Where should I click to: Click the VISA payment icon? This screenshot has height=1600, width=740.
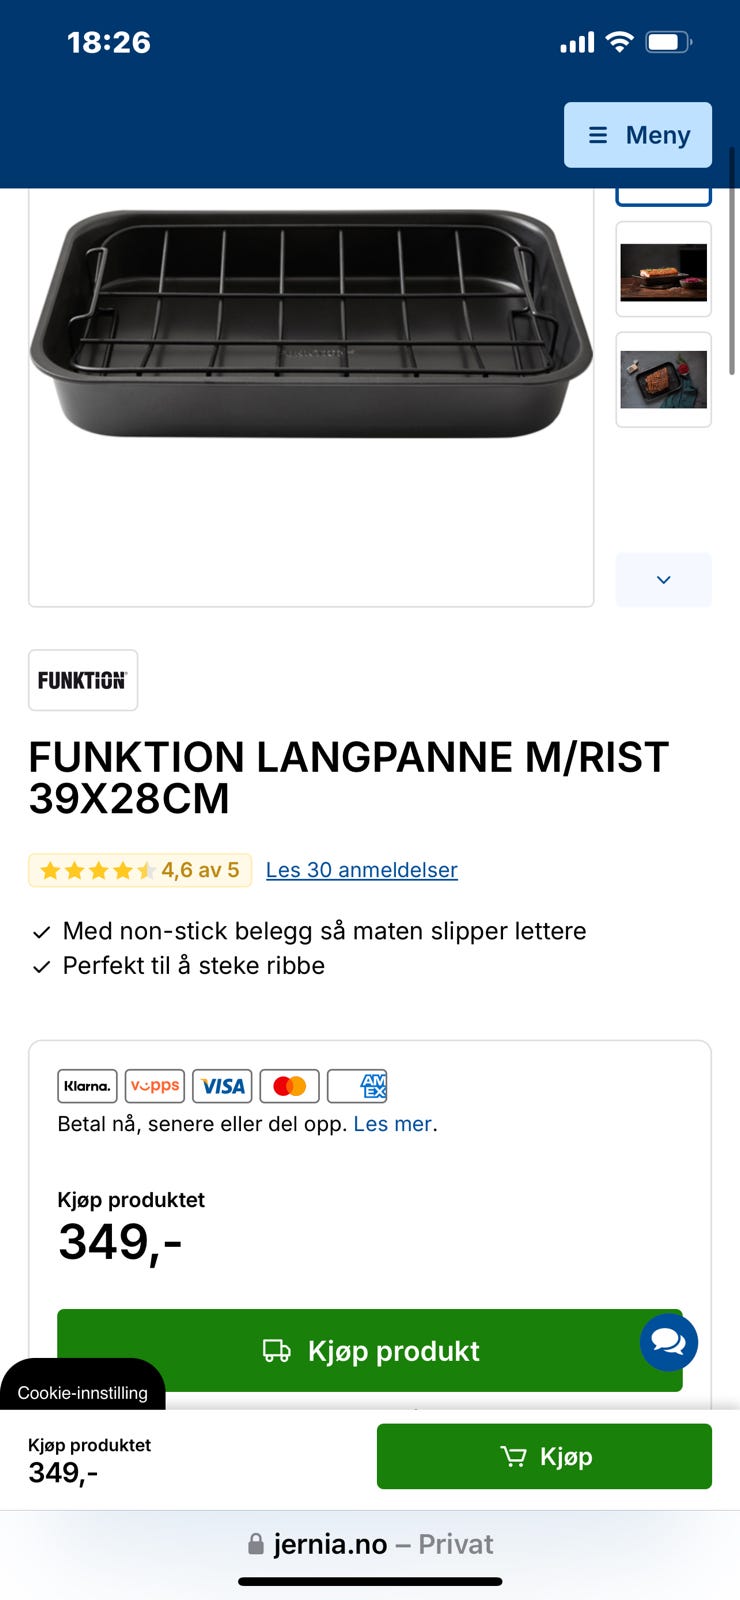click(222, 1086)
